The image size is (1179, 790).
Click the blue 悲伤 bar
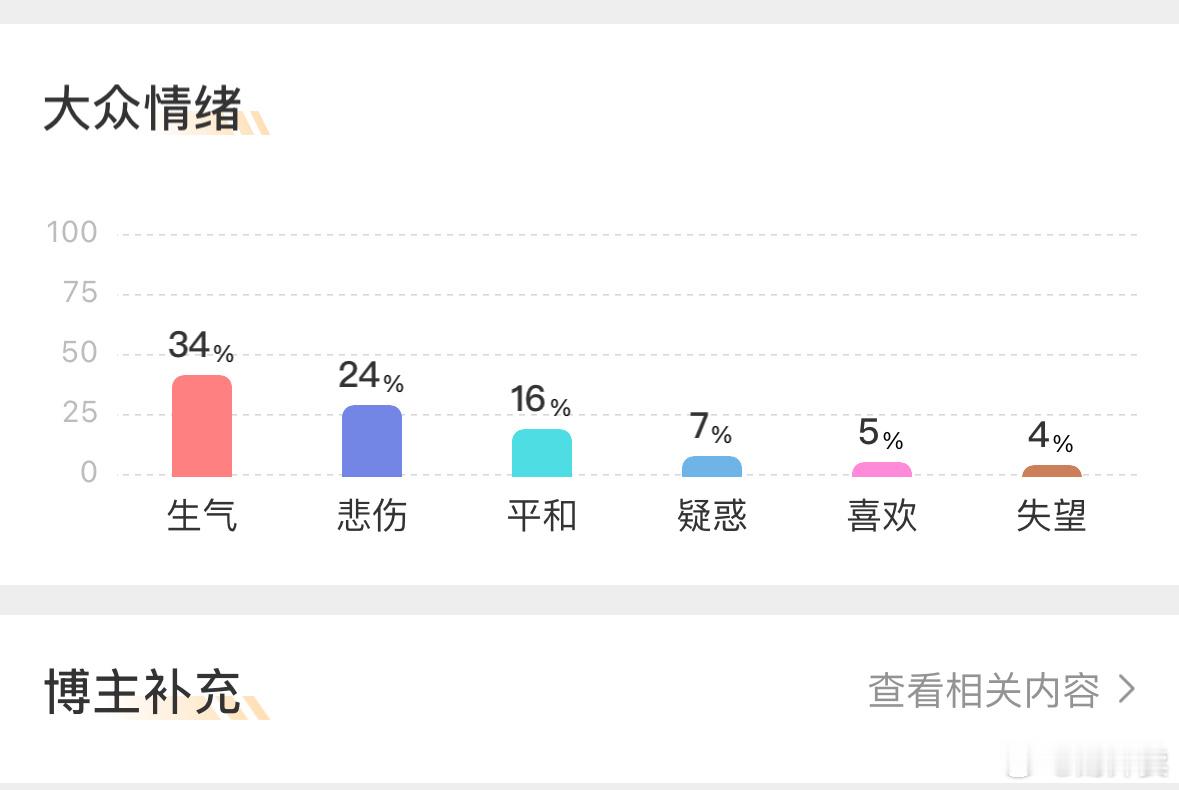click(371, 440)
